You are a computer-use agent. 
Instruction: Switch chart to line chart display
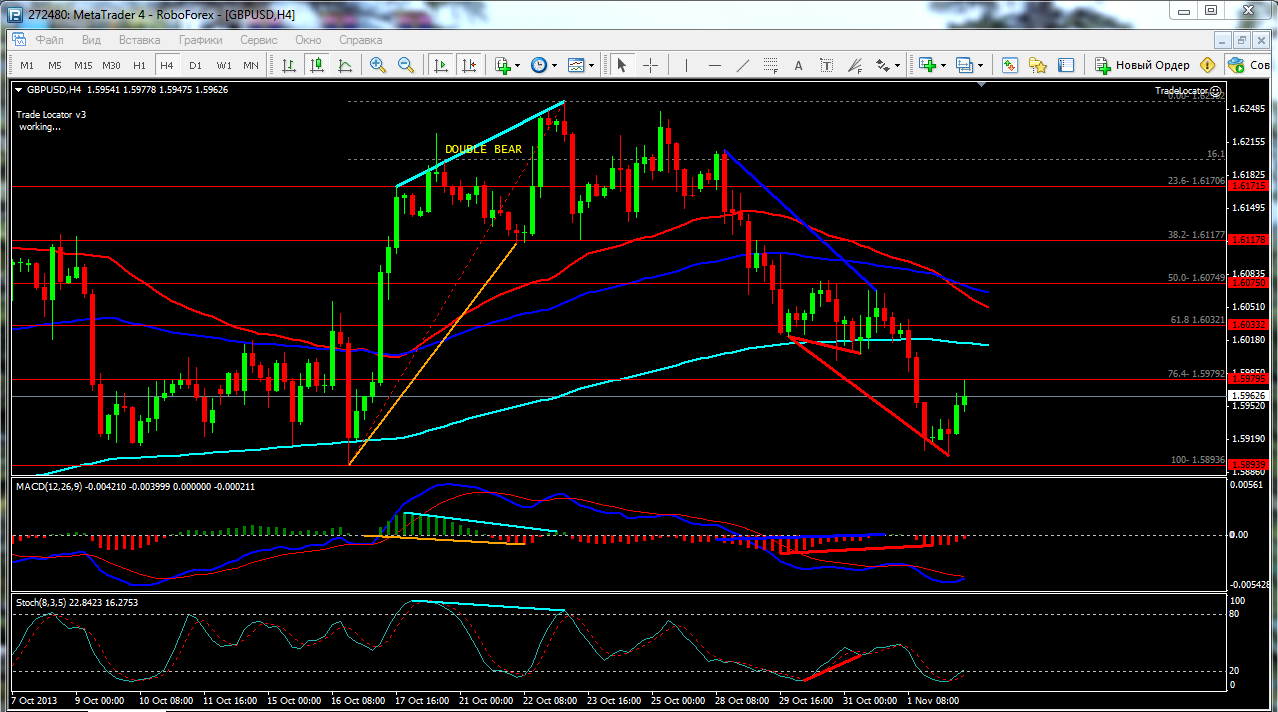(x=345, y=65)
